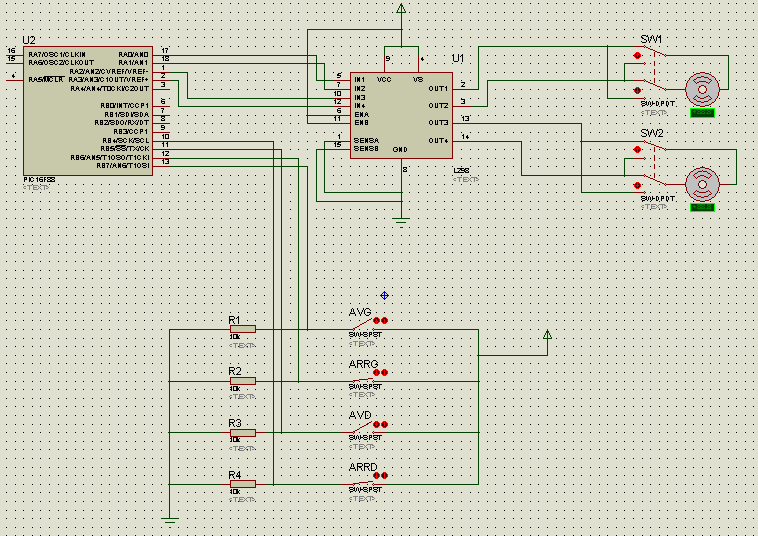
Task: Click the 'VS' pin label on L298
Action: pos(418,79)
